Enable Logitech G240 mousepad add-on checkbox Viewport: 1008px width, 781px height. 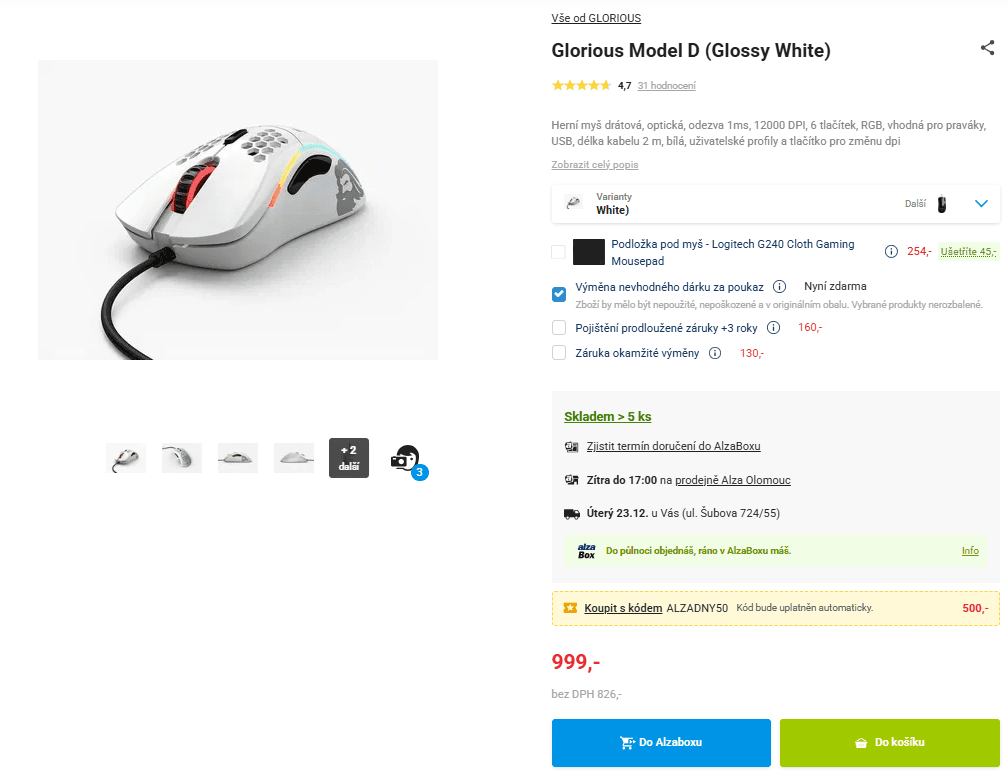click(559, 252)
